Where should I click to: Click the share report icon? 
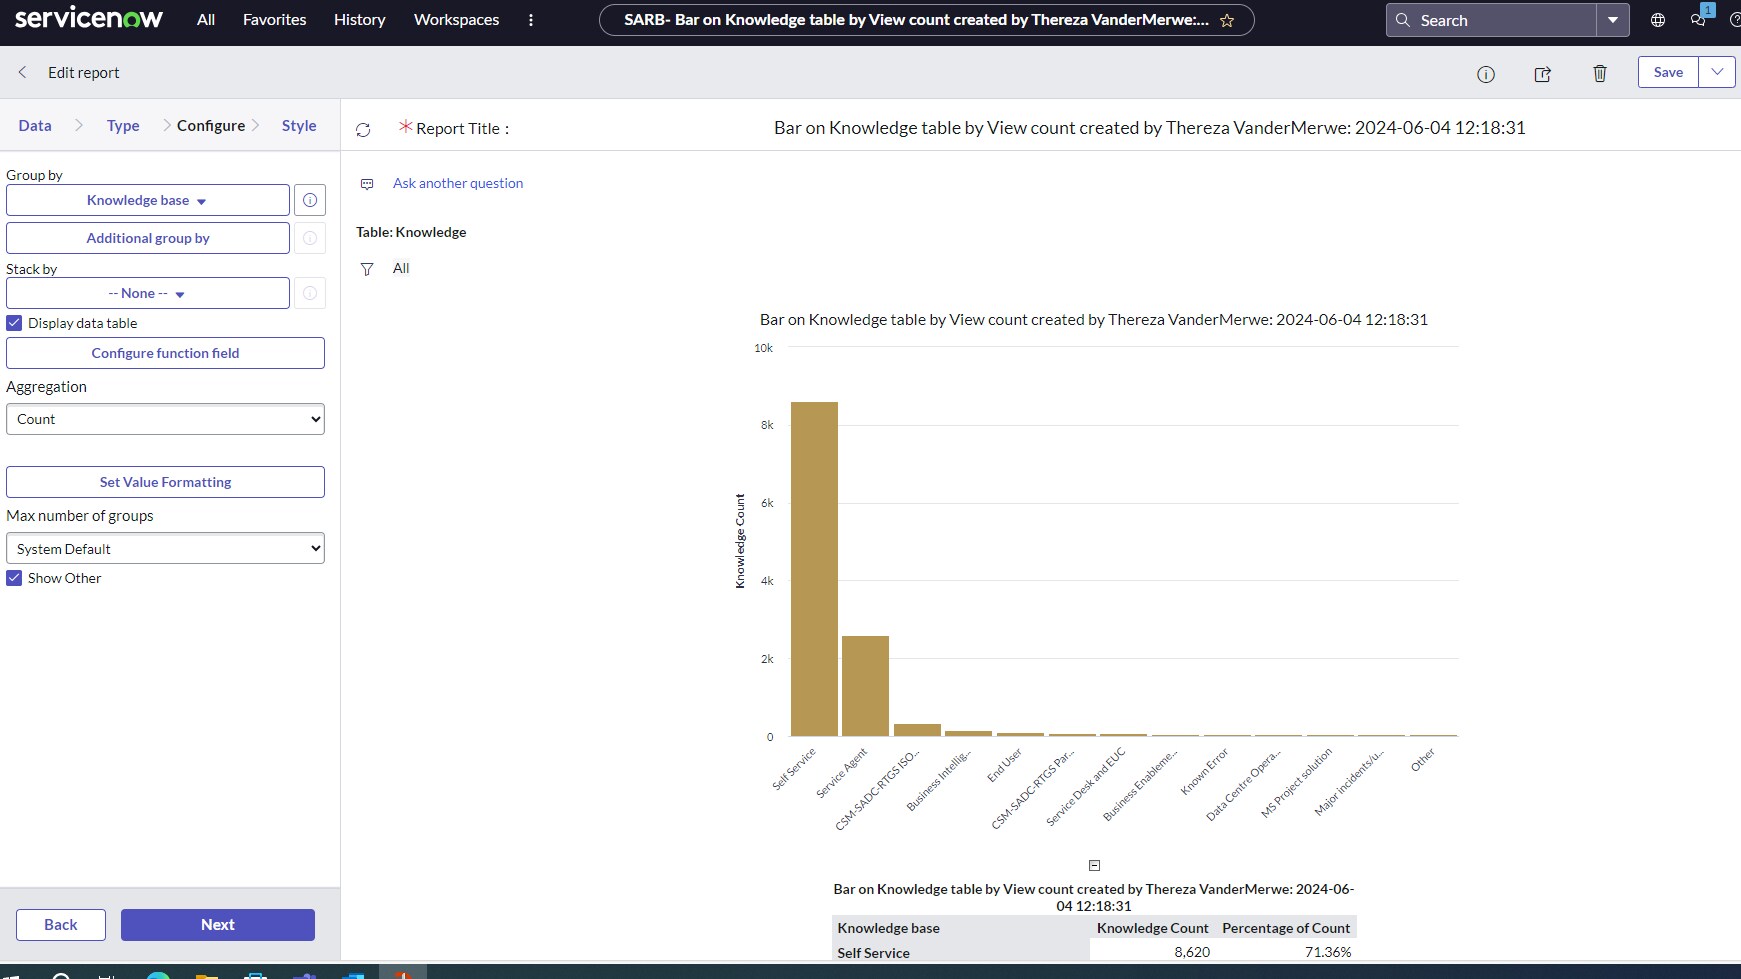(1543, 74)
